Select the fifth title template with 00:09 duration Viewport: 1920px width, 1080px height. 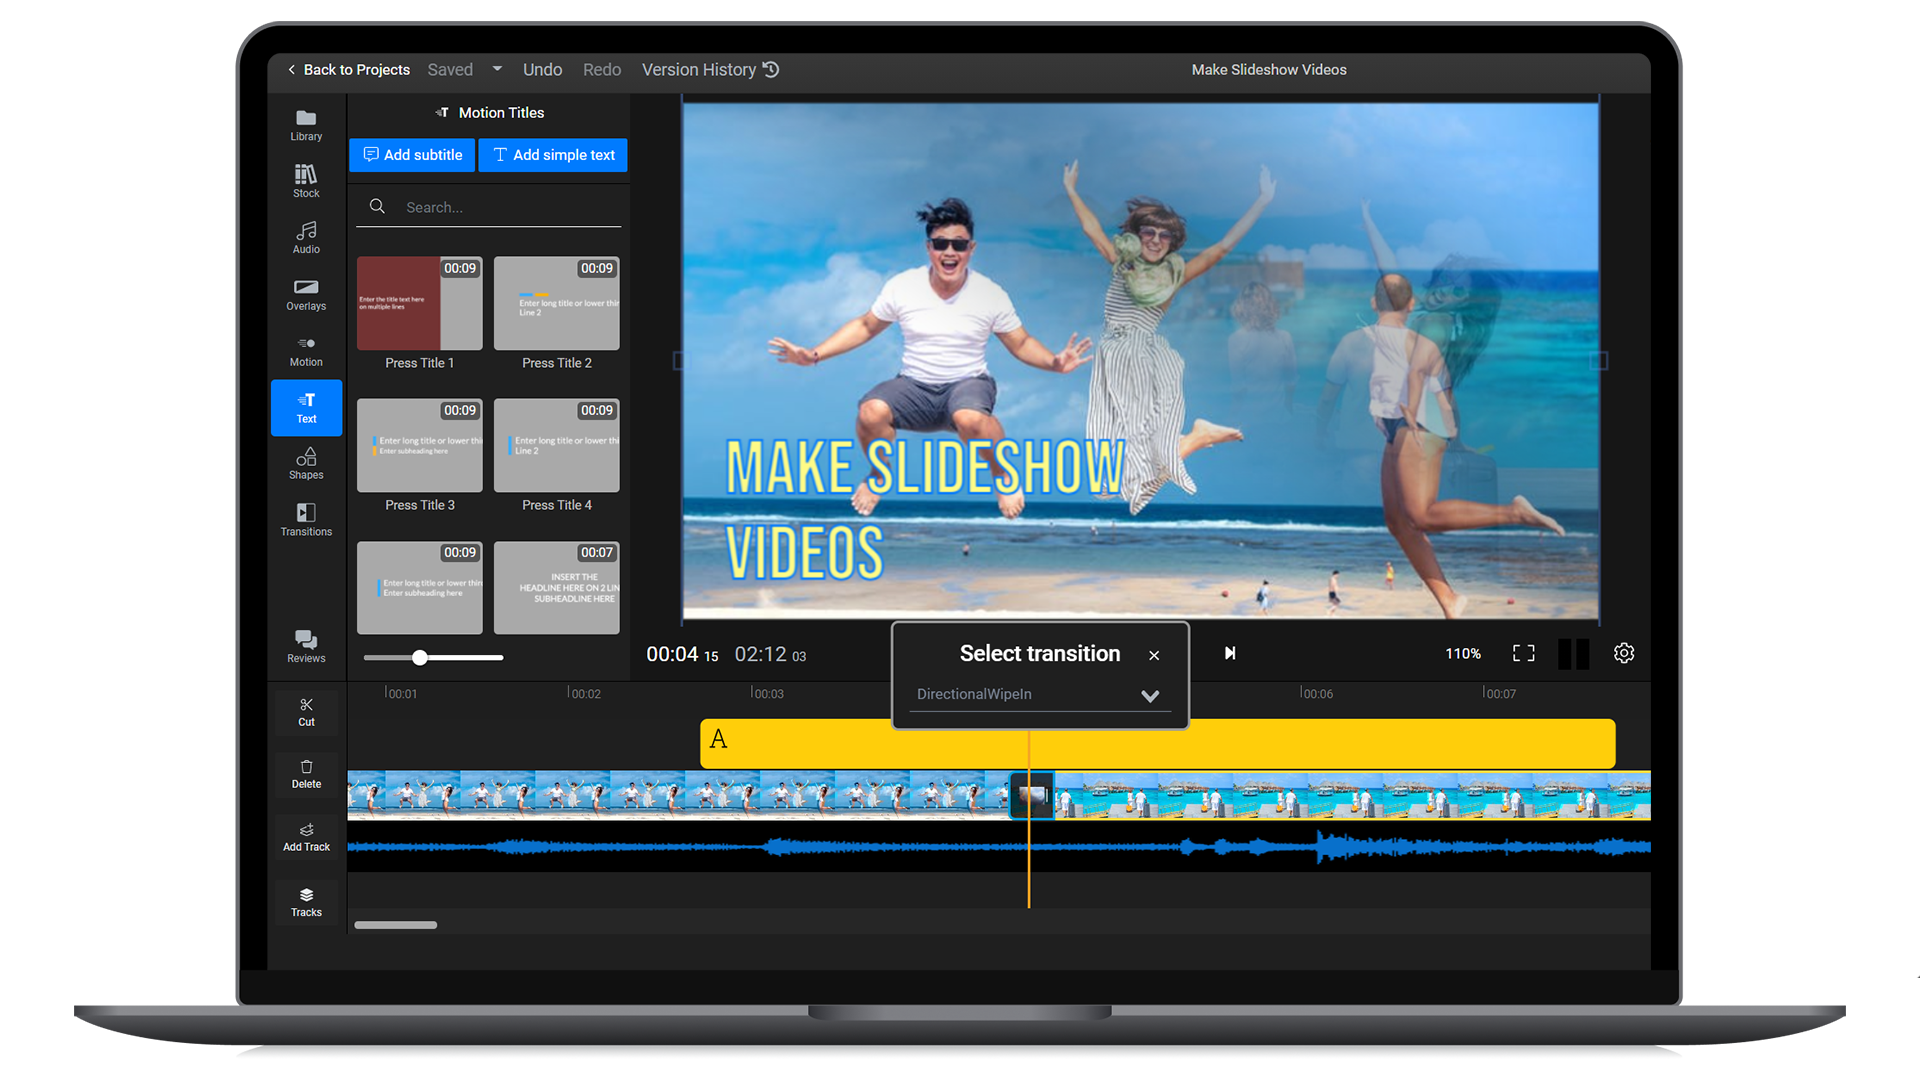(x=420, y=587)
